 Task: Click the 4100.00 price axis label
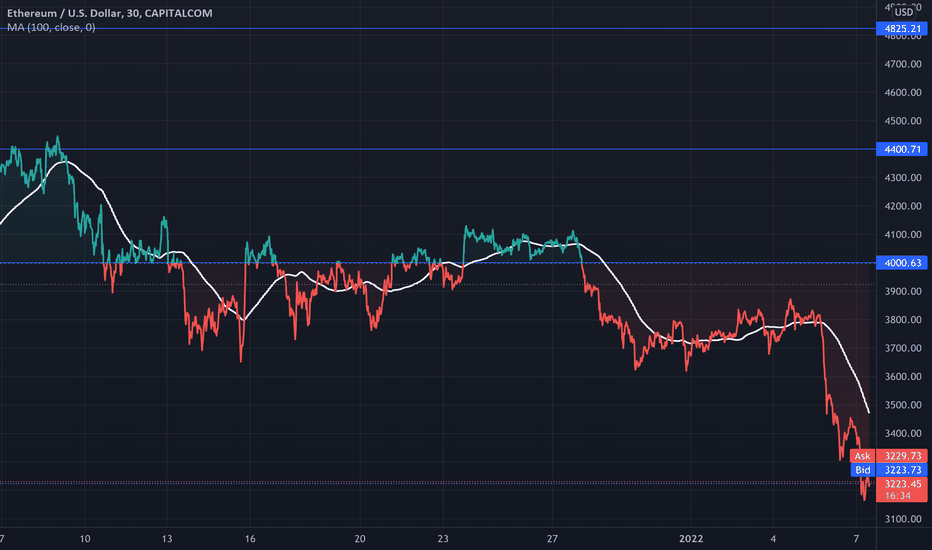pos(903,235)
